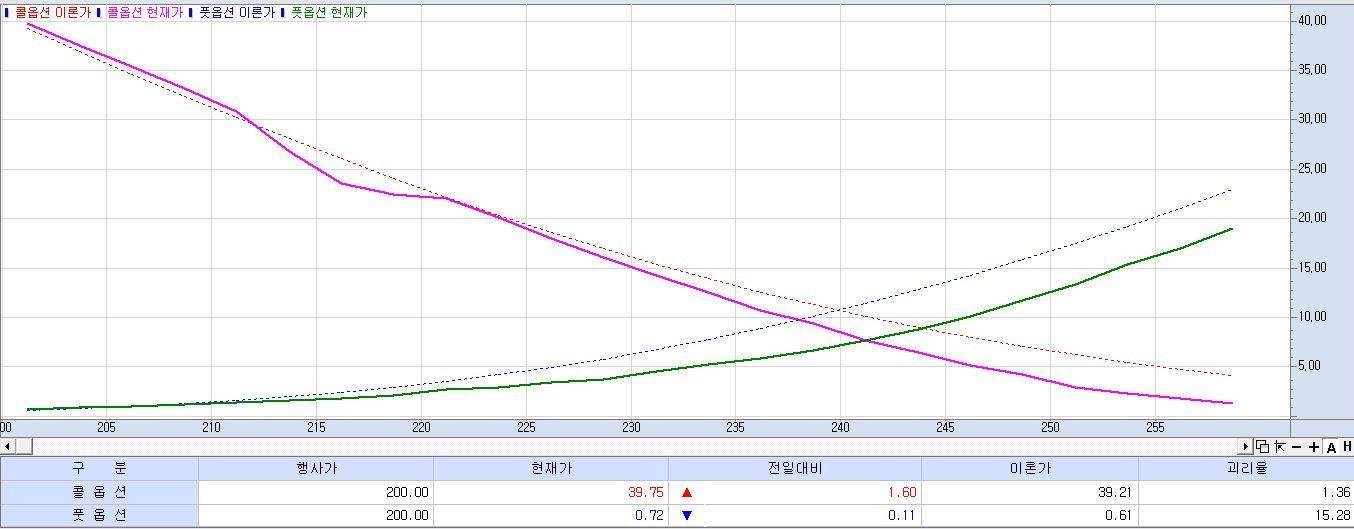Click the minus zoom-out icon
Image resolution: width=1354 pixels, height=529 pixels.
(x=1296, y=447)
